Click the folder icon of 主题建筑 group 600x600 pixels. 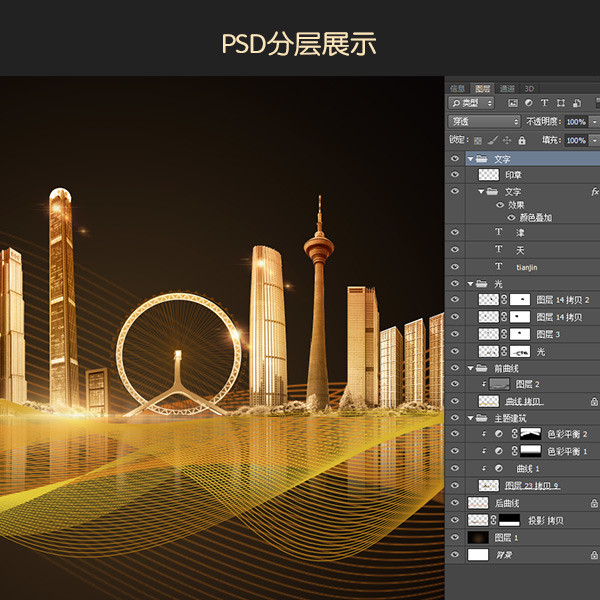481,418
